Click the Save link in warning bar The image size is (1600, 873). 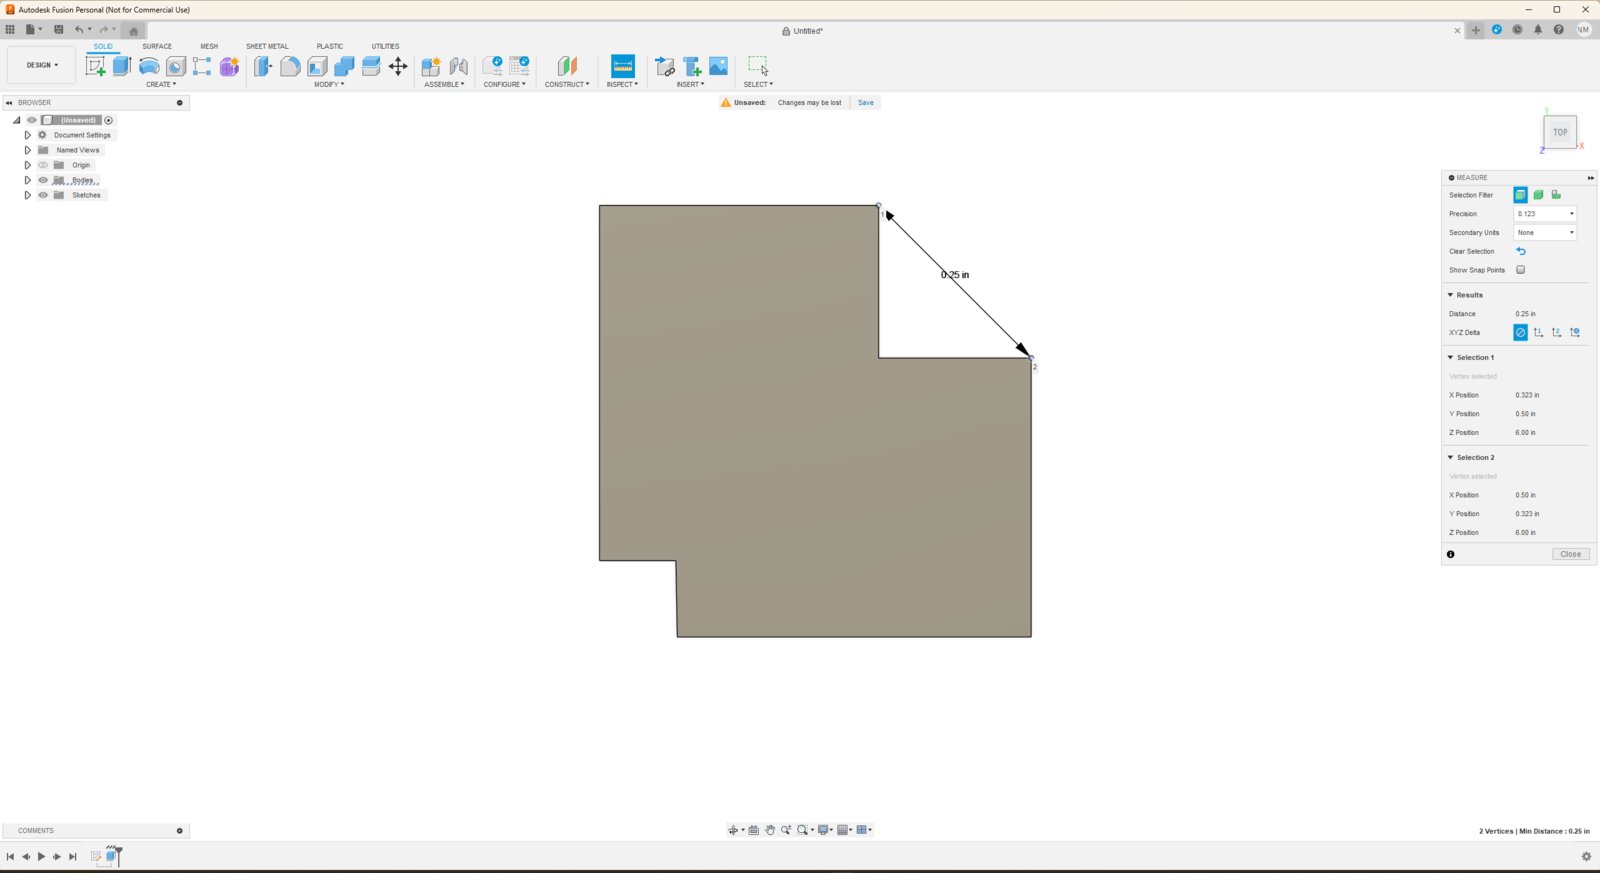[x=866, y=102]
